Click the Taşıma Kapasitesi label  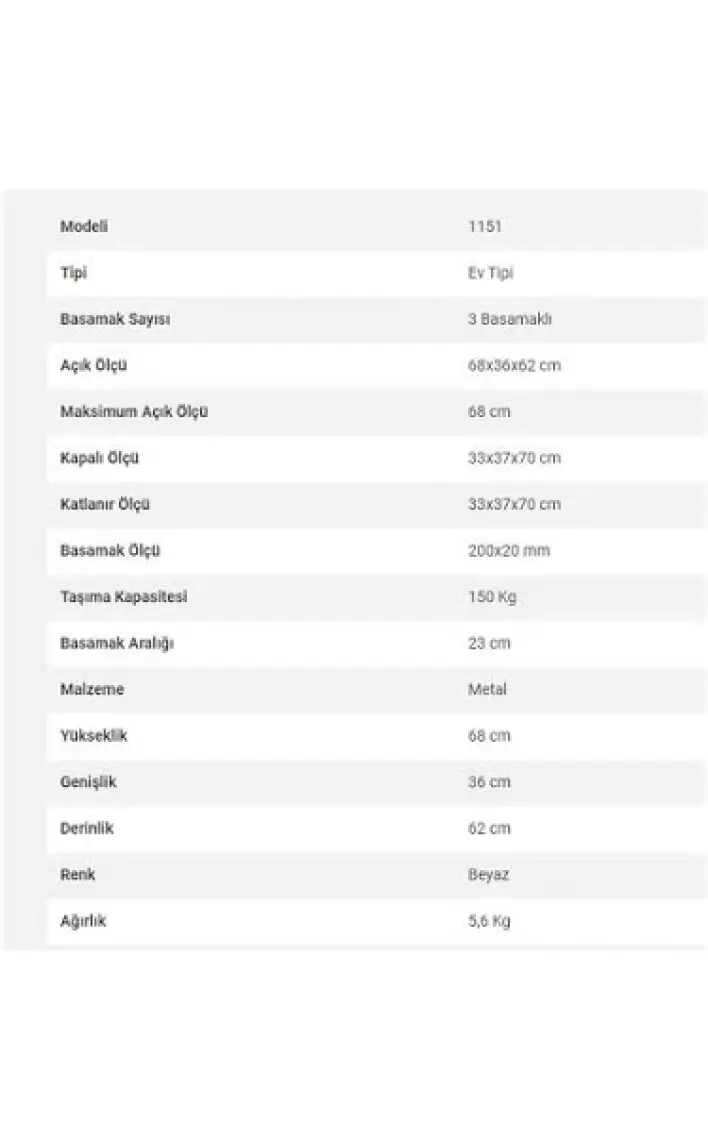coord(124,597)
